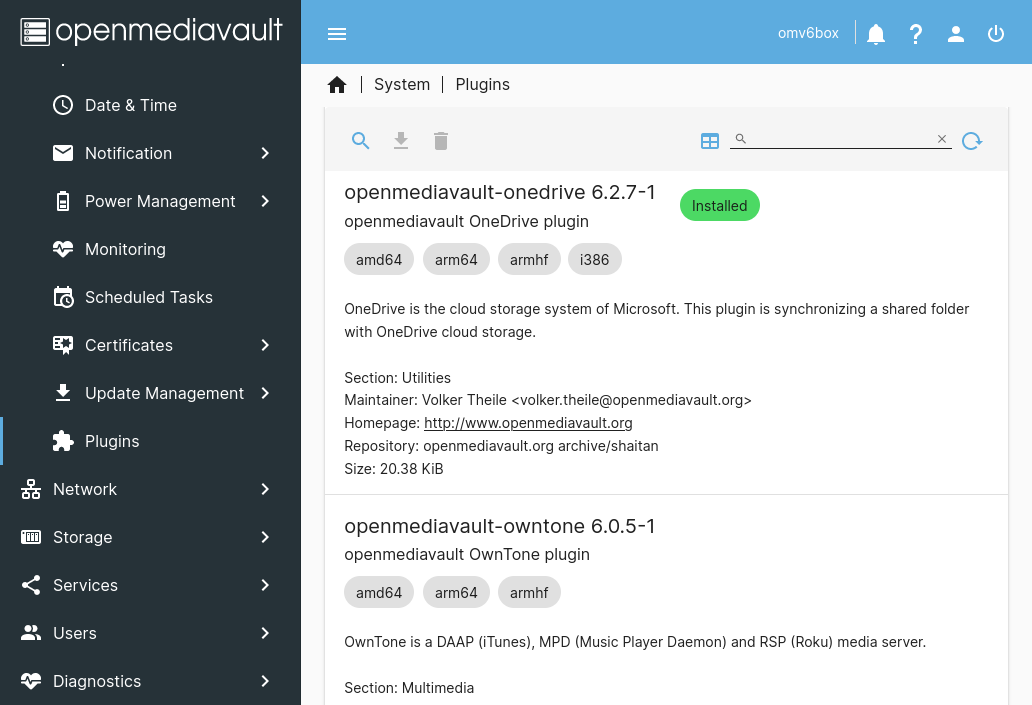Expand the Network chevron
1032x705 pixels.
tap(265, 489)
